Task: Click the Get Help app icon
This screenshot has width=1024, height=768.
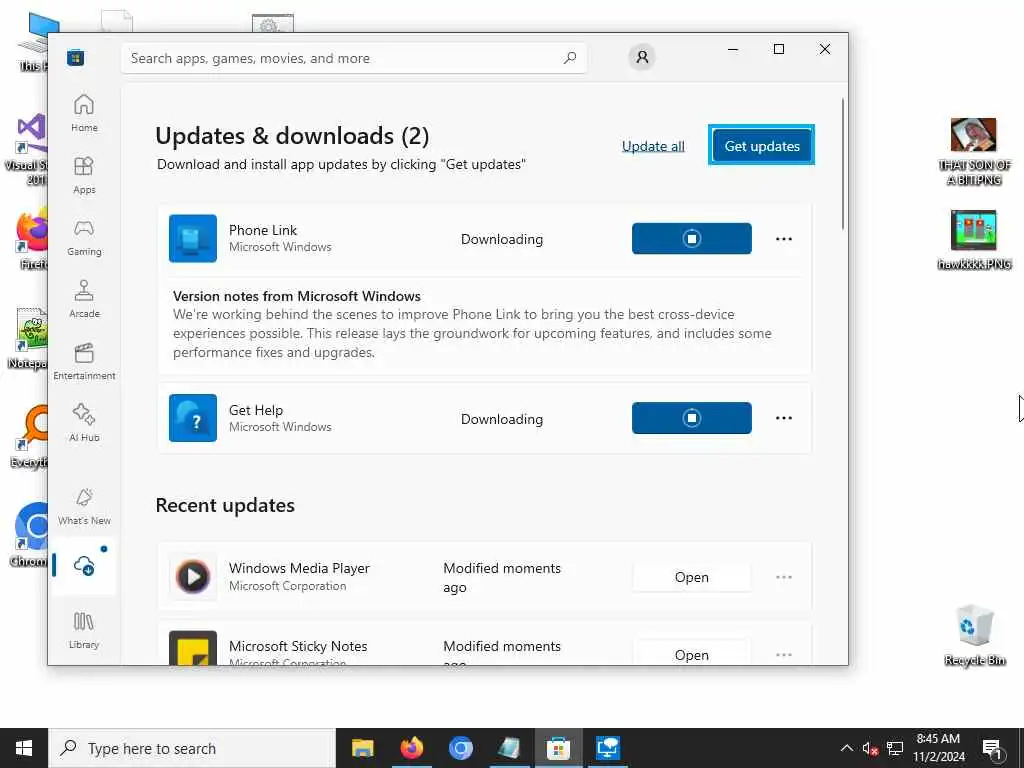Action: [193, 418]
